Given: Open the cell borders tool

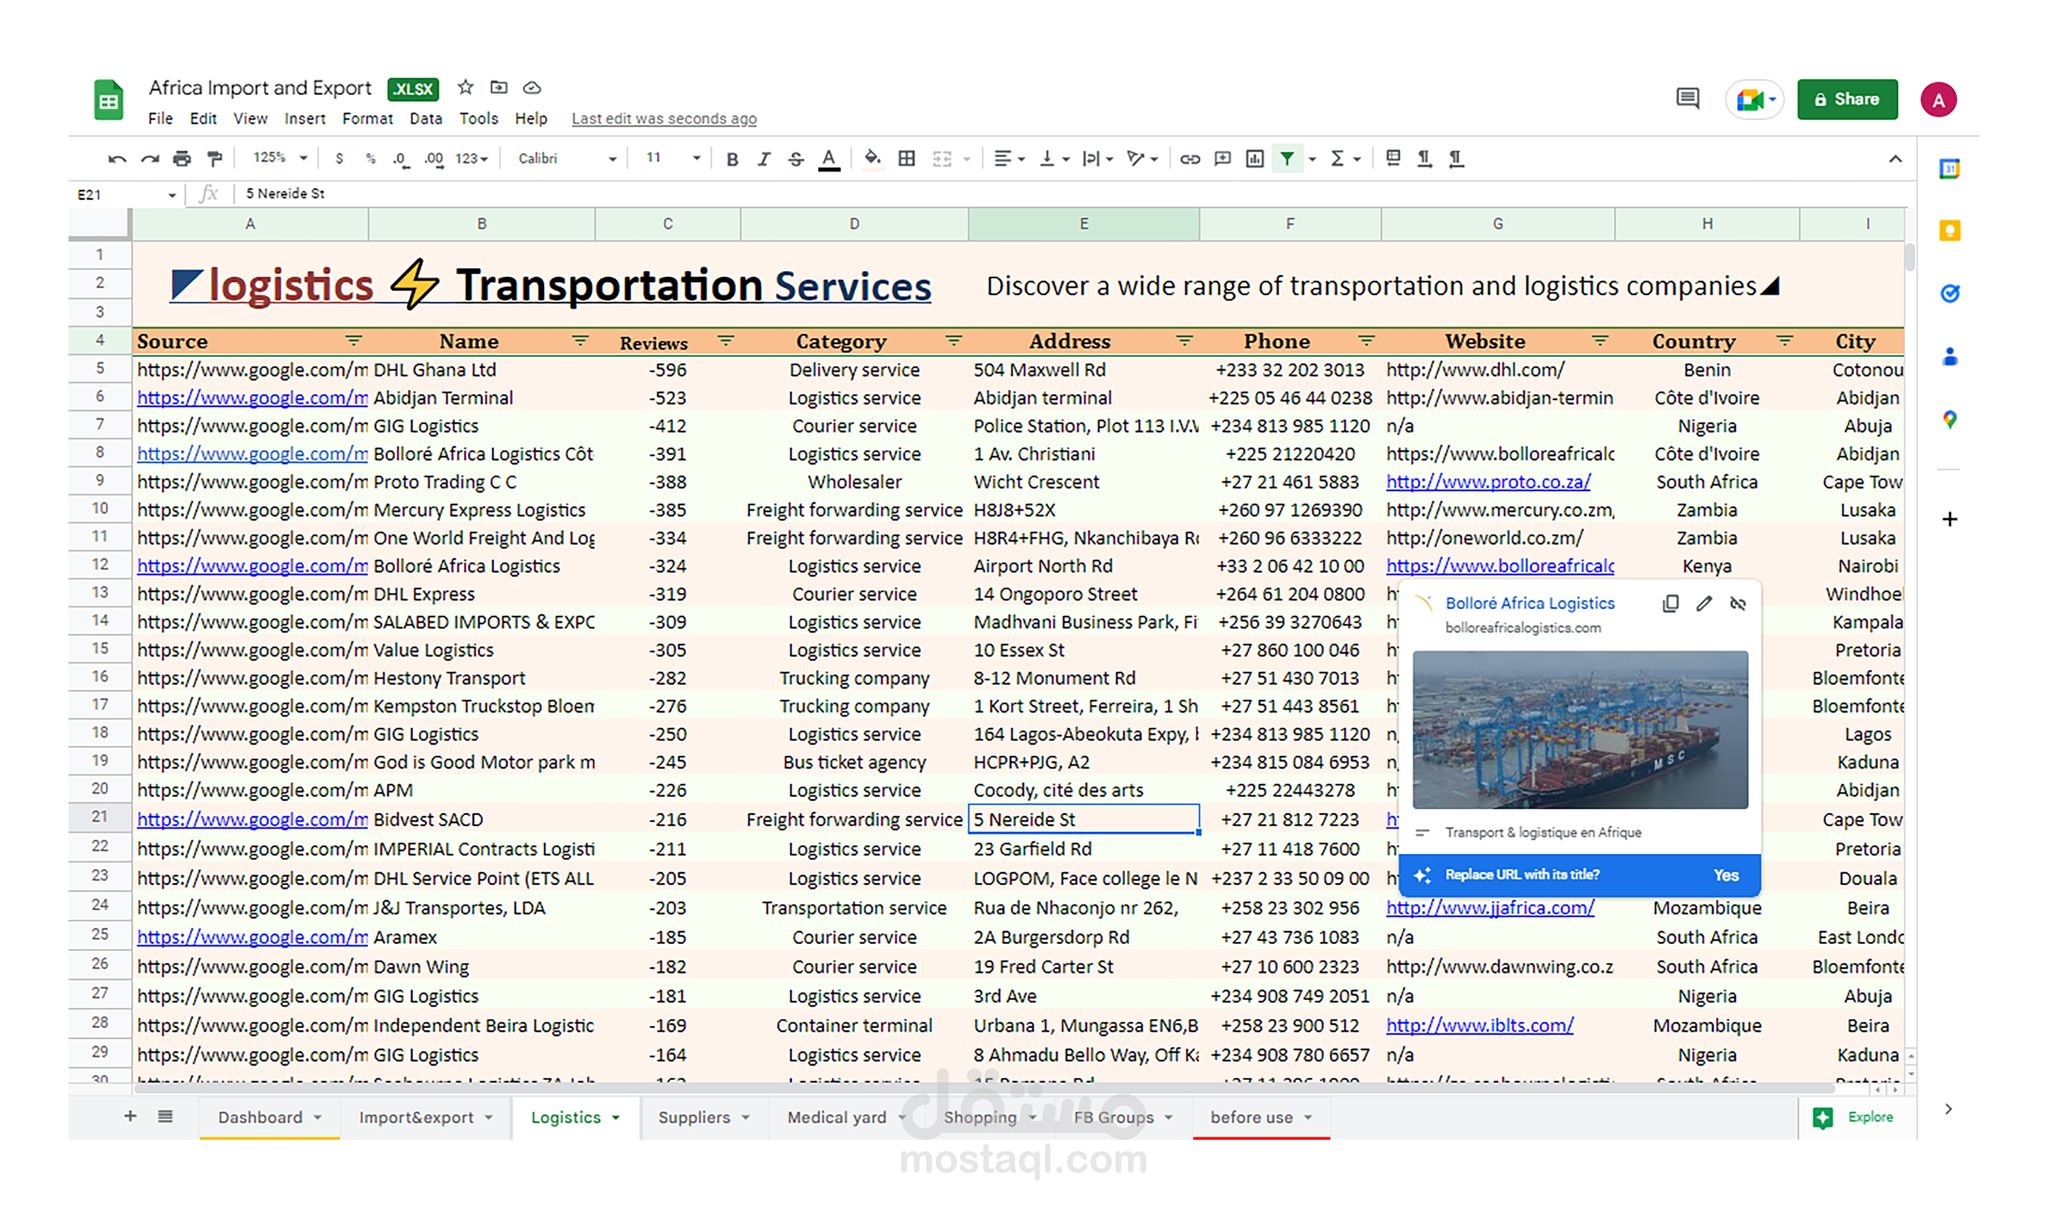Looking at the screenshot, I should coord(906,158).
